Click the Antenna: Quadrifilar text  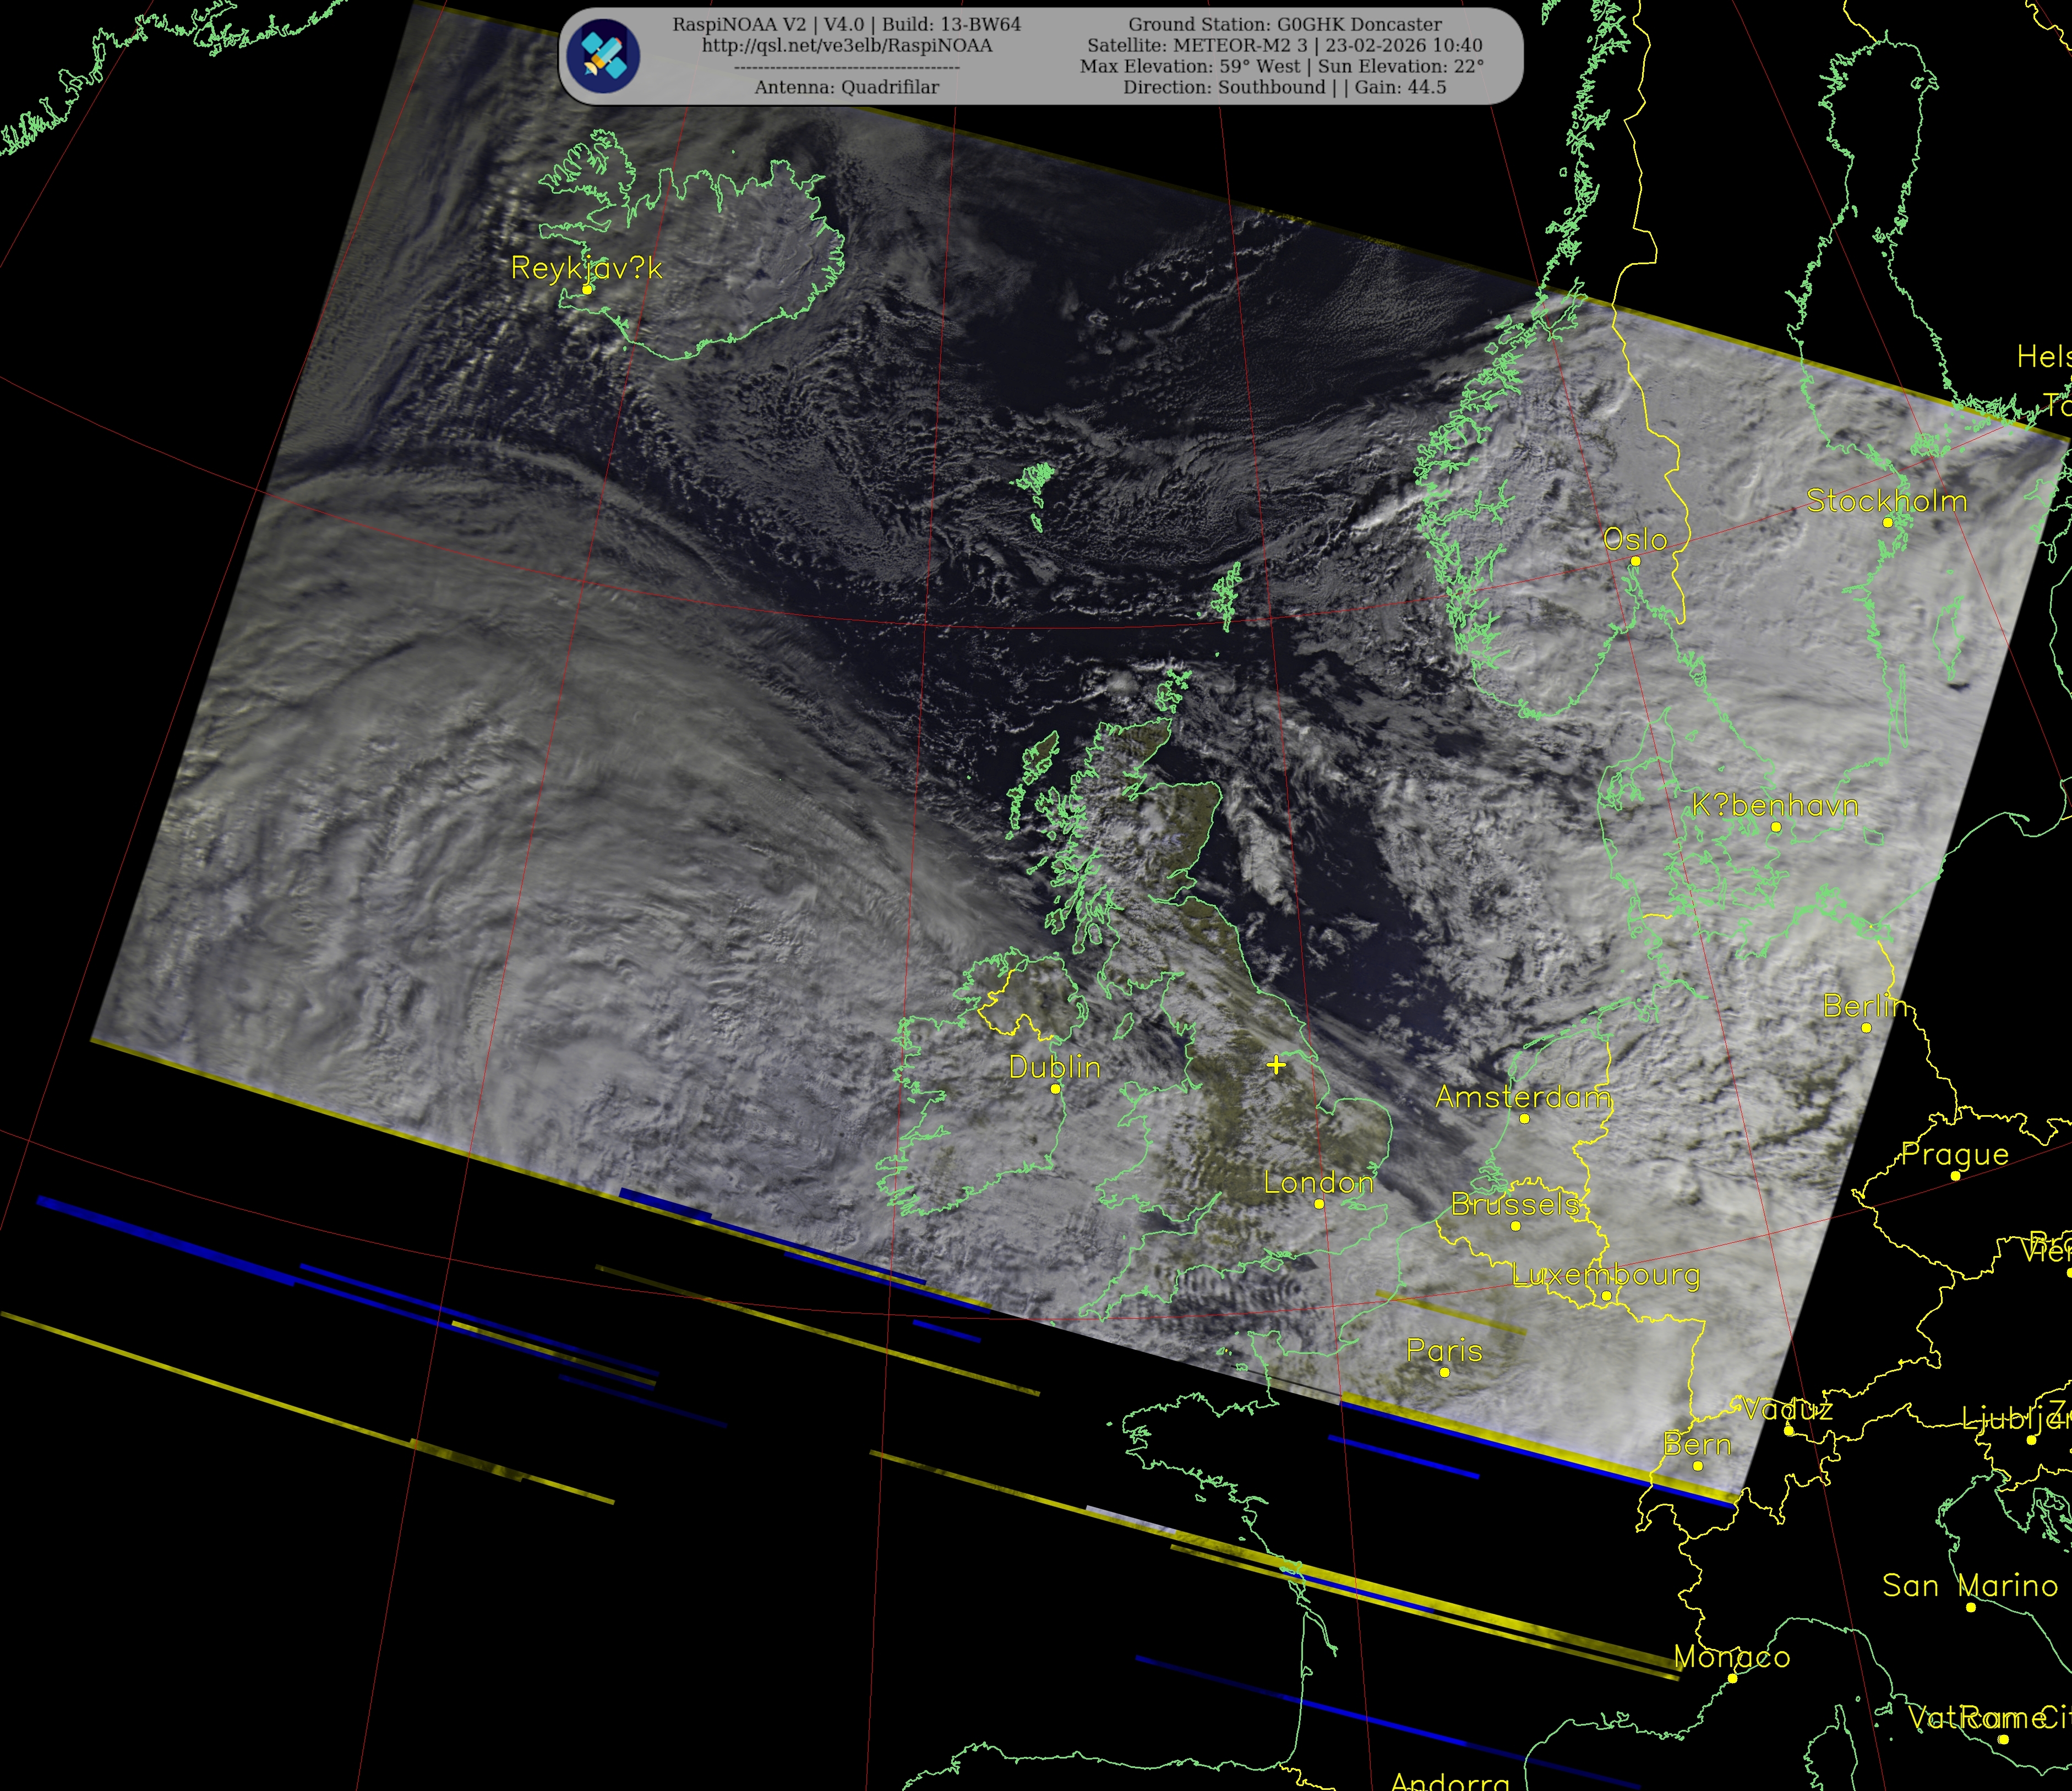point(846,88)
